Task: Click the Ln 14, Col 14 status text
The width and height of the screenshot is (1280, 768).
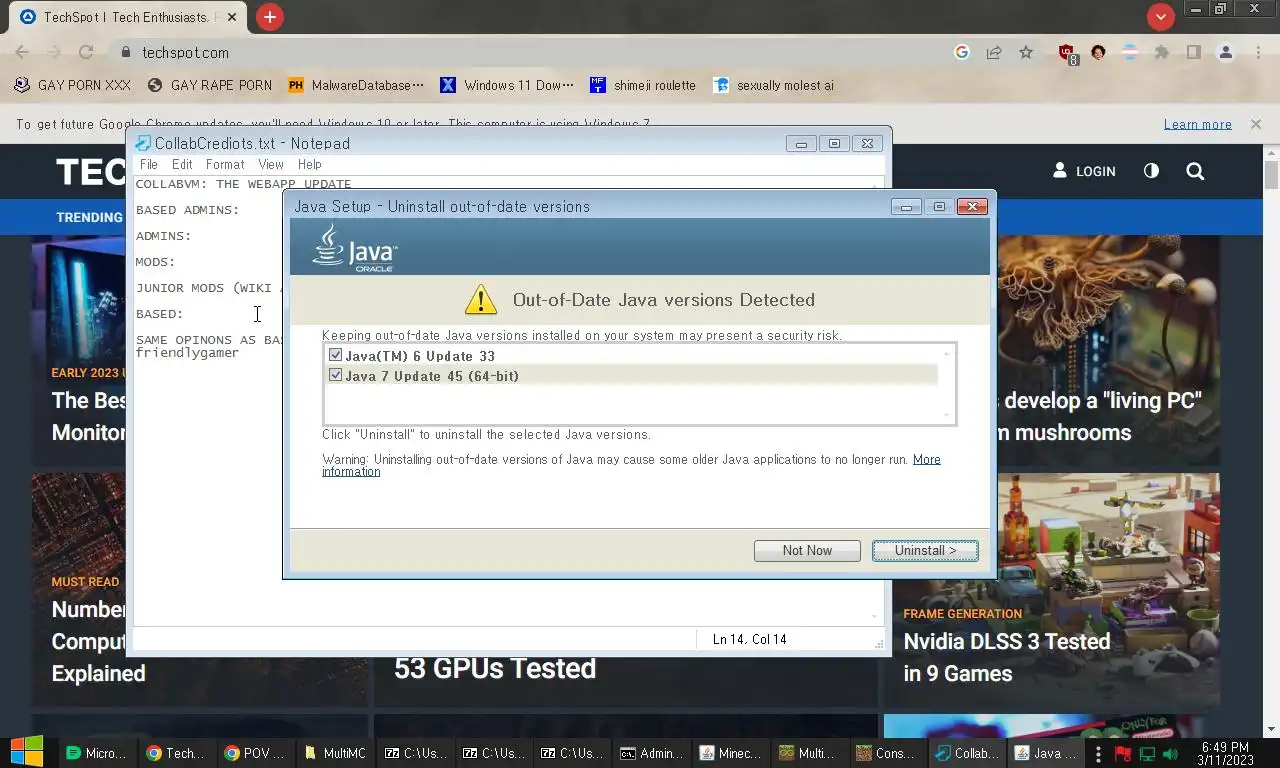Action: (749, 639)
